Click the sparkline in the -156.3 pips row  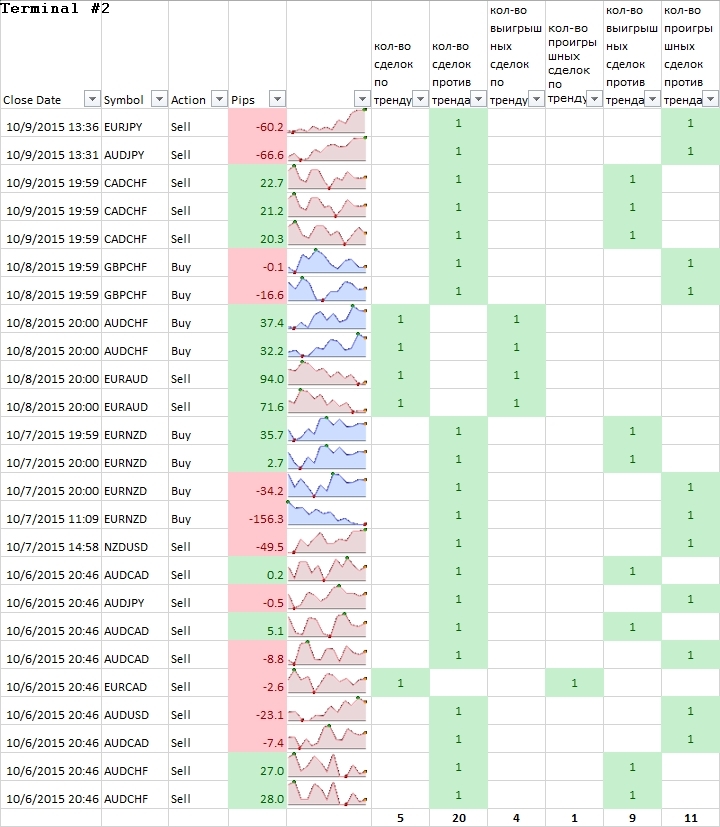[327, 514]
